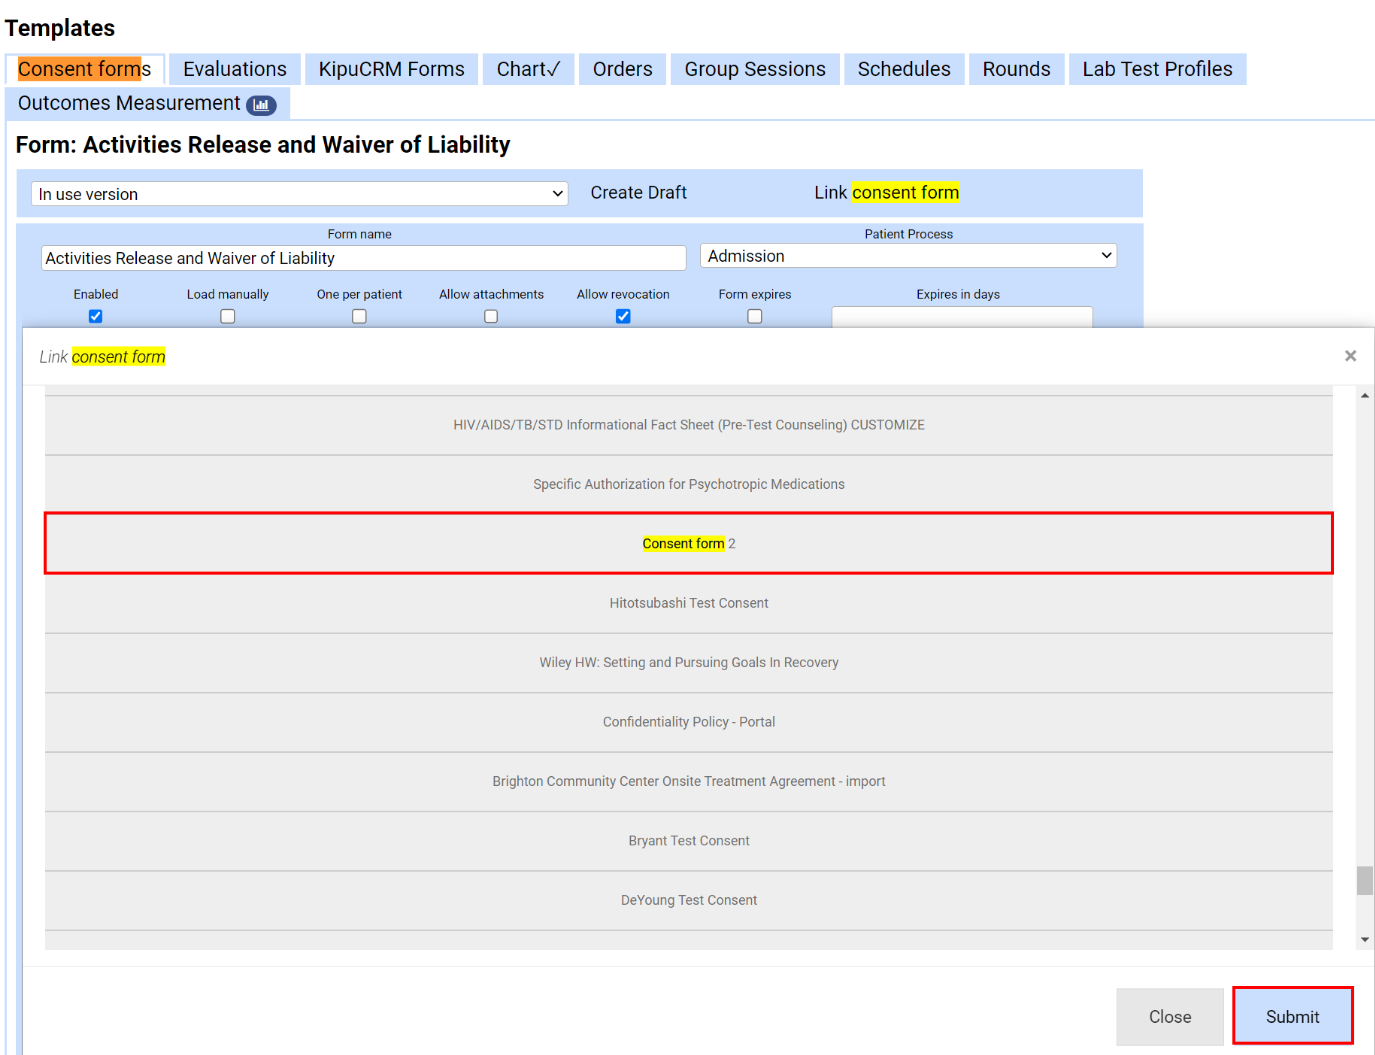
Task: Toggle the Enabled checkbox
Action: pyautogui.click(x=96, y=316)
